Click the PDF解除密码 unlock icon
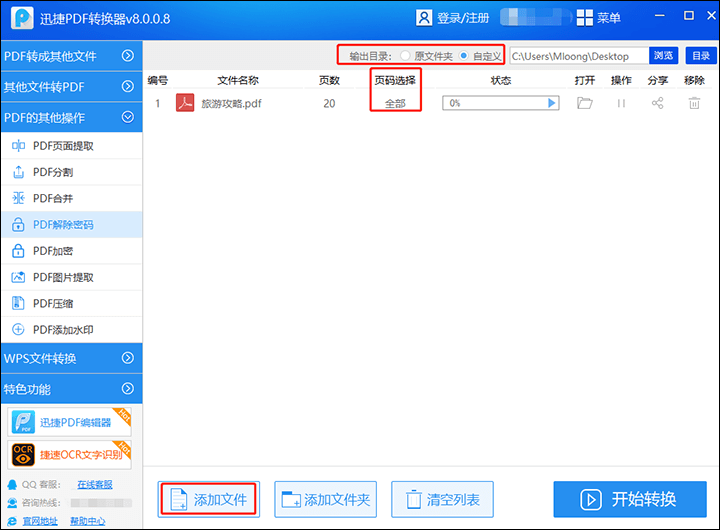This screenshot has width=720, height=530. coord(18,225)
